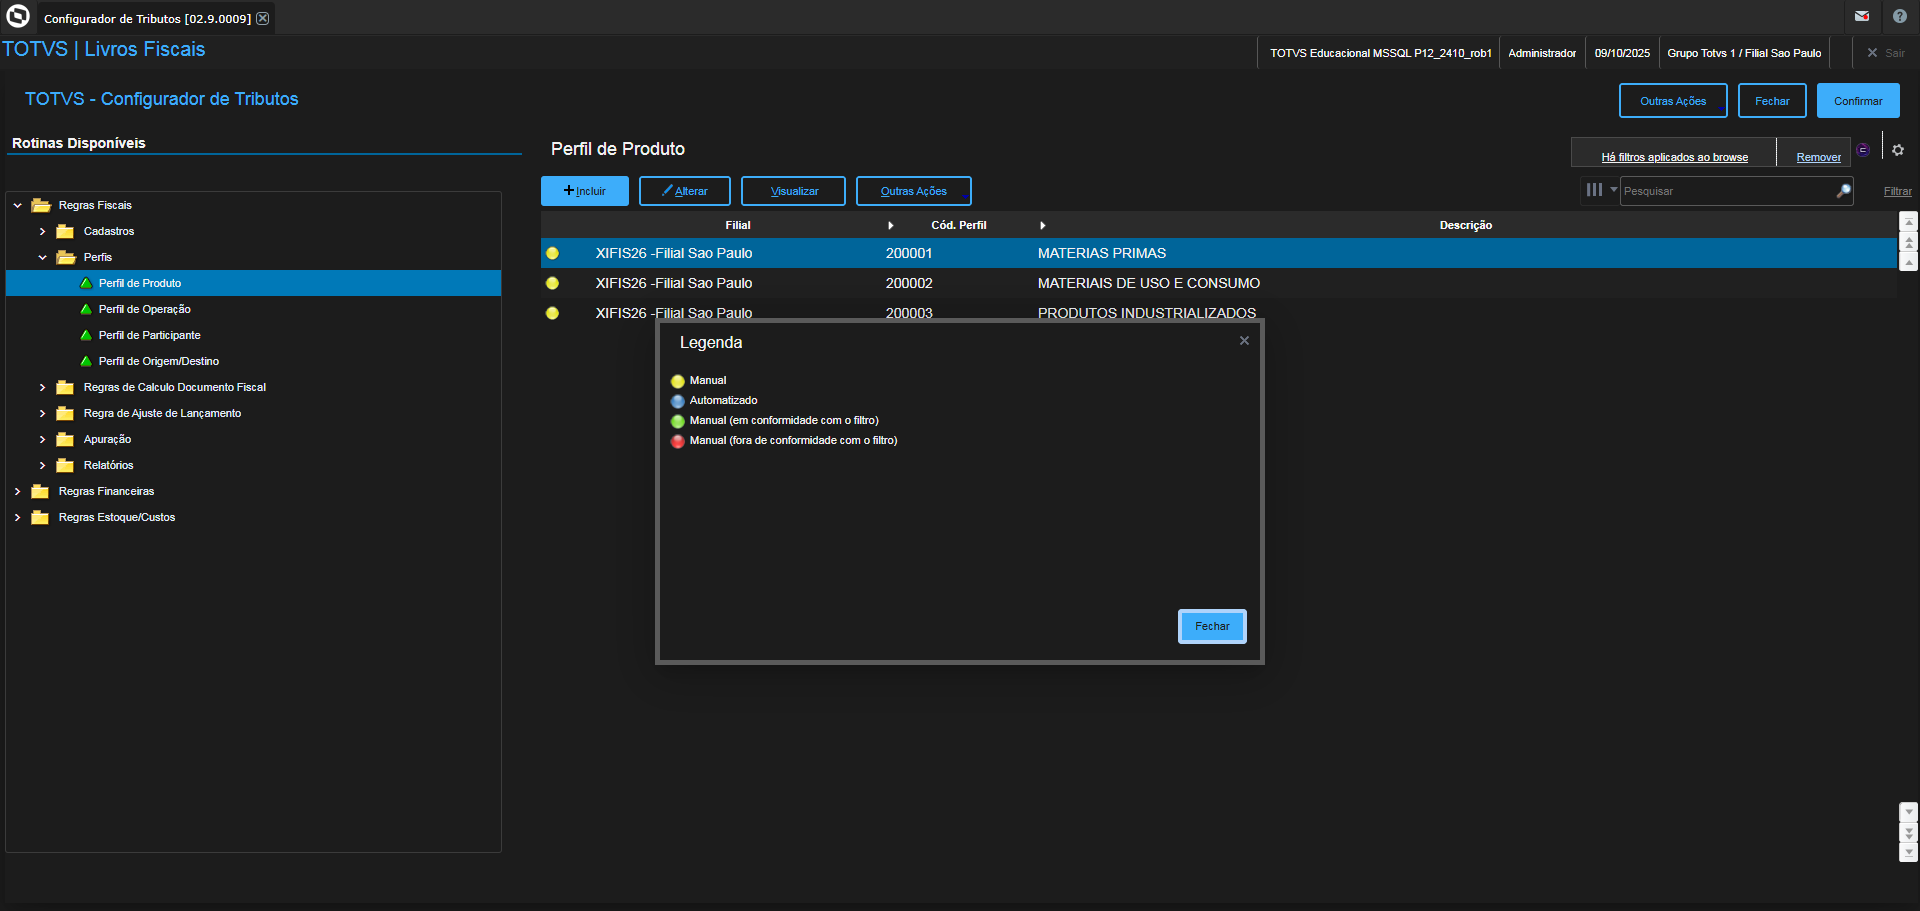The image size is (1920, 911).
Task: Close the Configurador de Tributos tab
Action: click(x=263, y=18)
